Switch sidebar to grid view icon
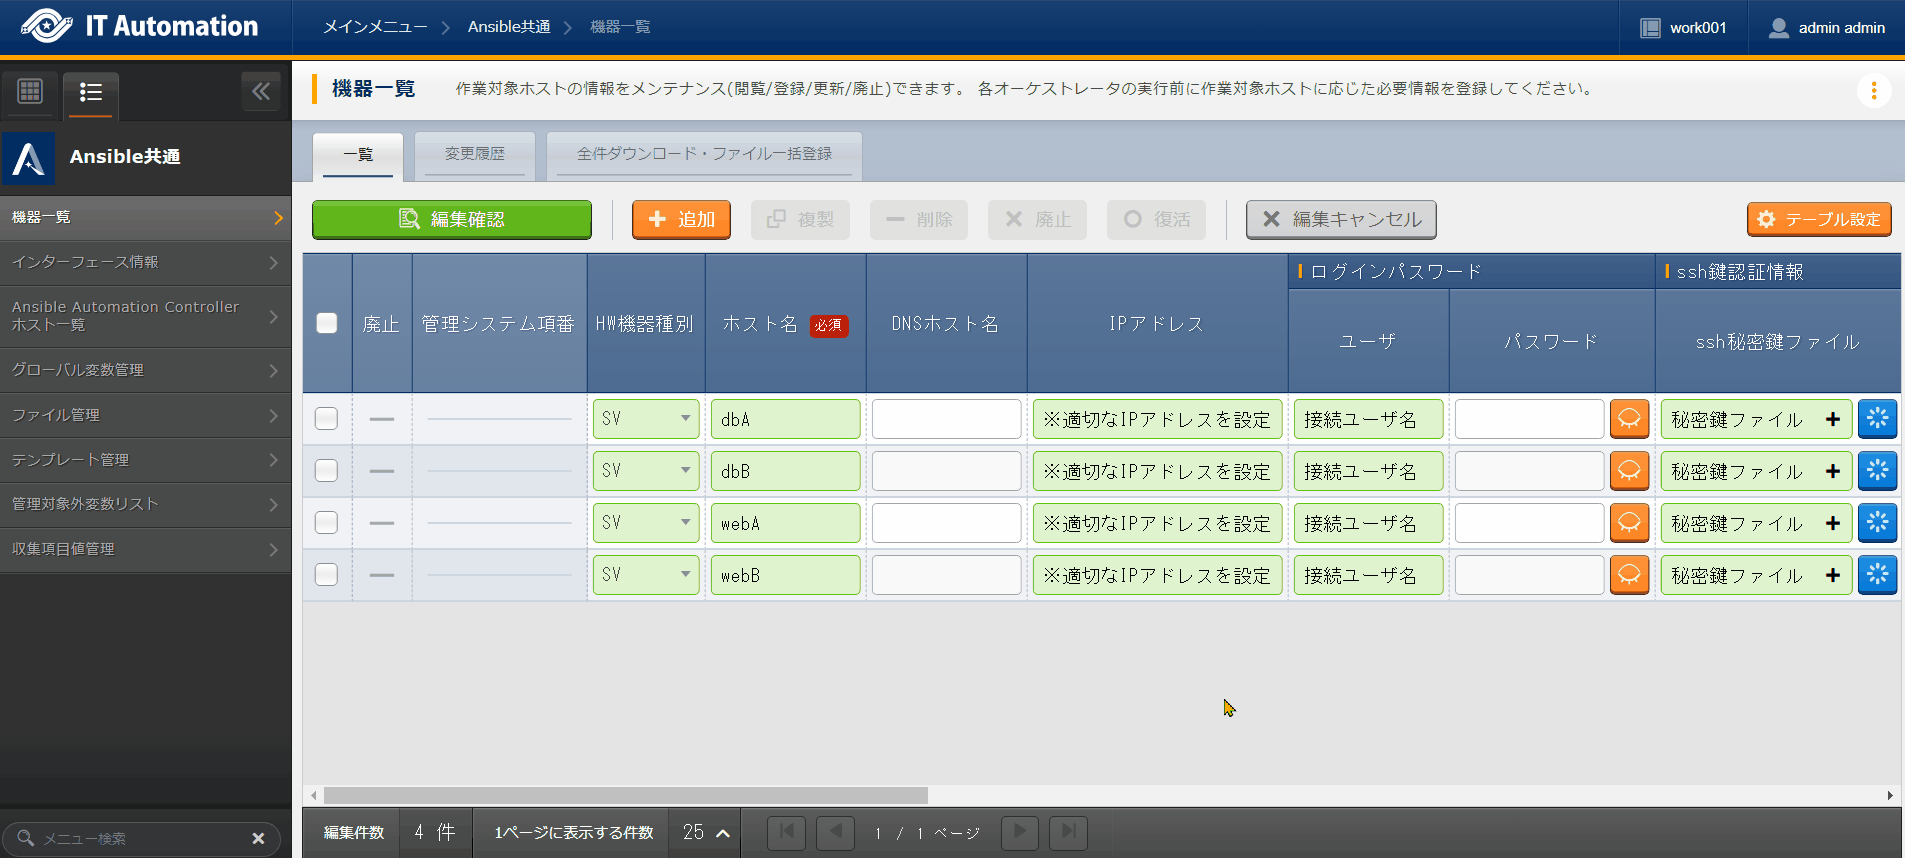The image size is (1905, 858). pyautogui.click(x=30, y=92)
